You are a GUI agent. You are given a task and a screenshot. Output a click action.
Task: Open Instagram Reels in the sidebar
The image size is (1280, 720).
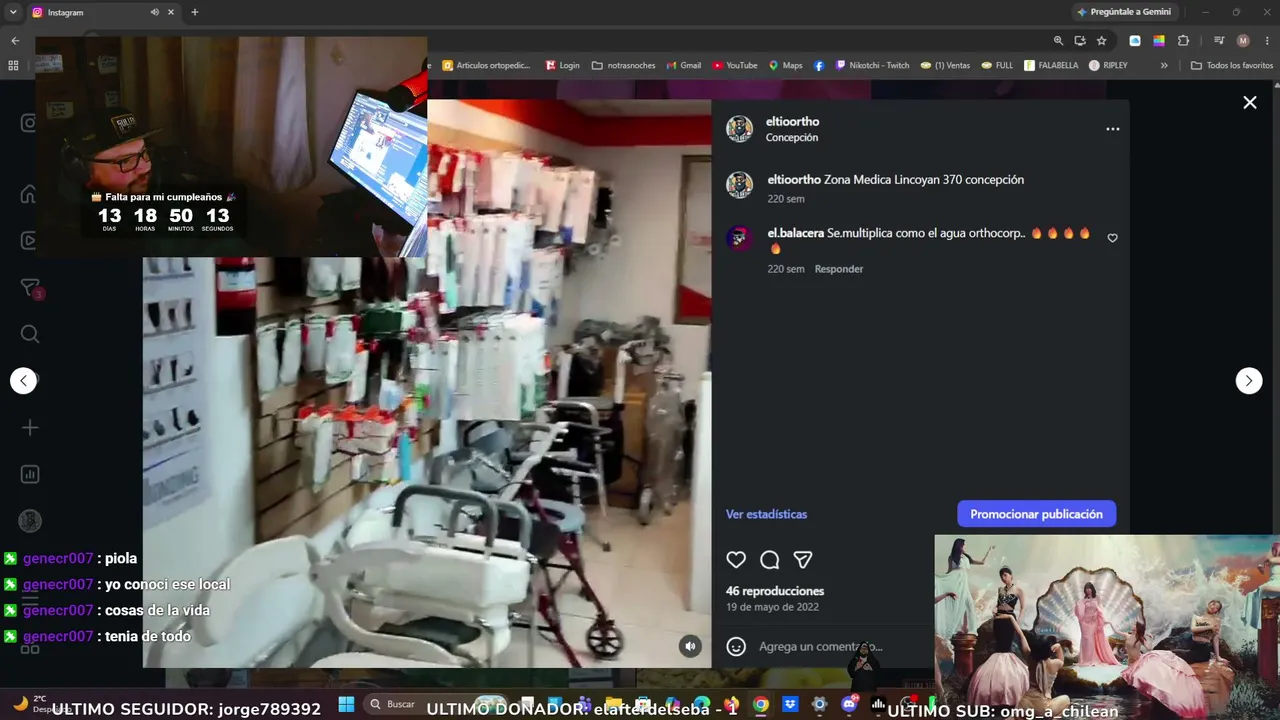point(29,241)
